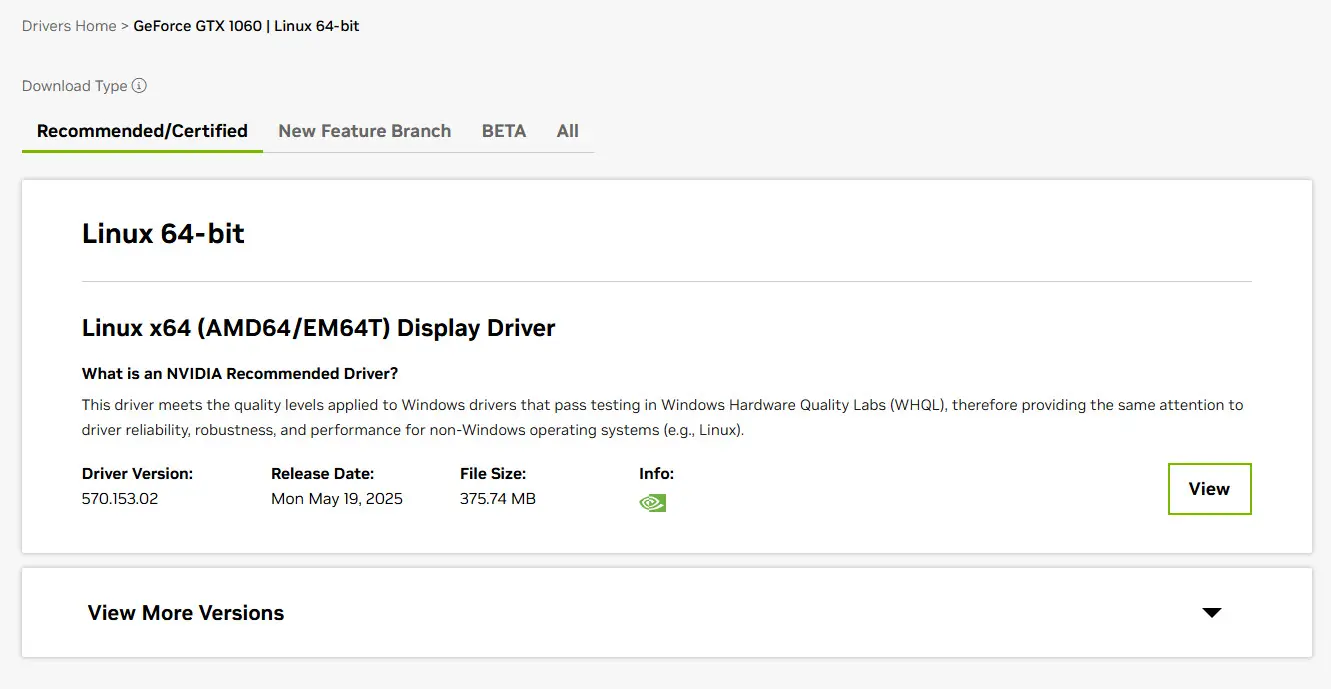Go to Drivers Home breadcrumb link
Viewport: 1331px width, 689px height.
[x=69, y=26]
